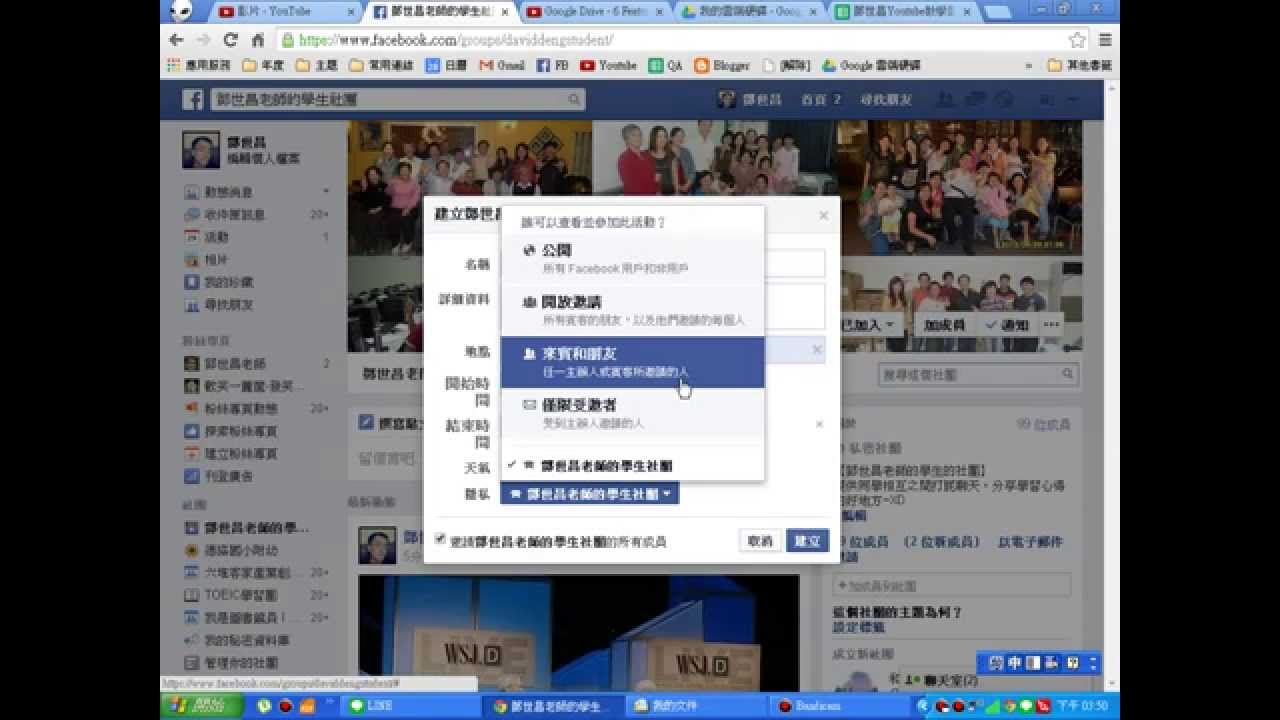Click the browser reload icon
The image size is (1280, 720).
tap(231, 40)
